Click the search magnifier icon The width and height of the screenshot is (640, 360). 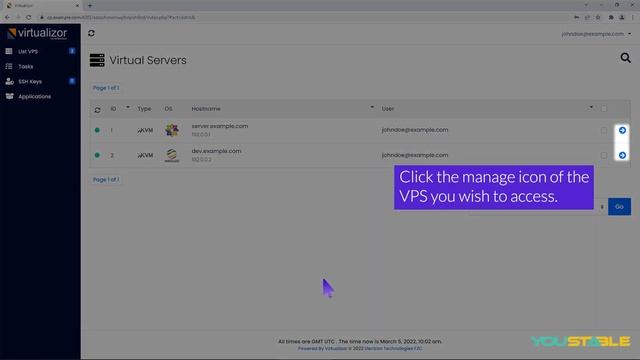[625, 58]
